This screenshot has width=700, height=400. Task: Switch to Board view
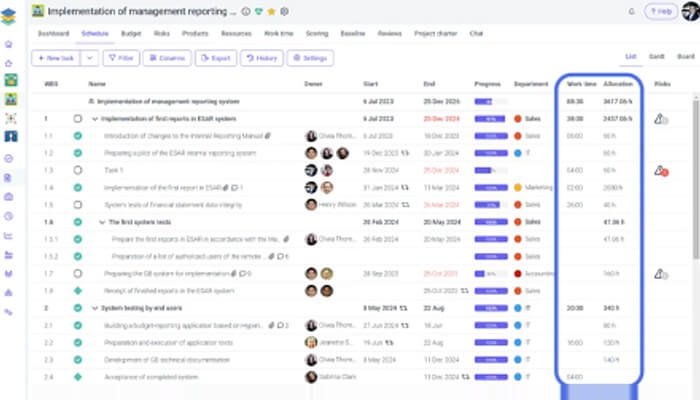[x=685, y=57]
